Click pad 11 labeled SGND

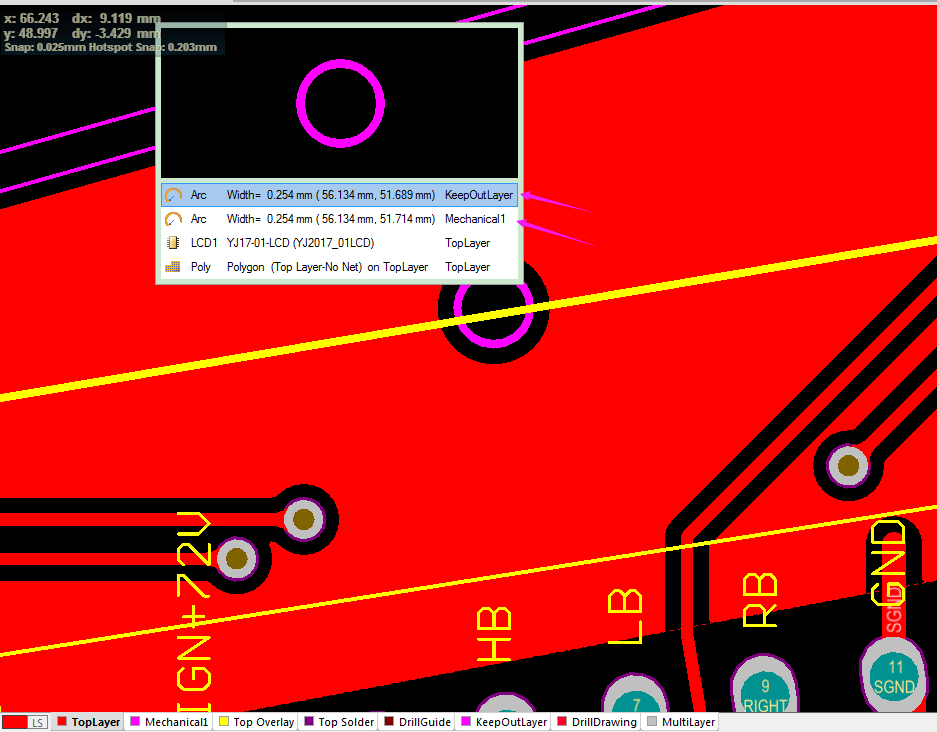(x=895, y=676)
